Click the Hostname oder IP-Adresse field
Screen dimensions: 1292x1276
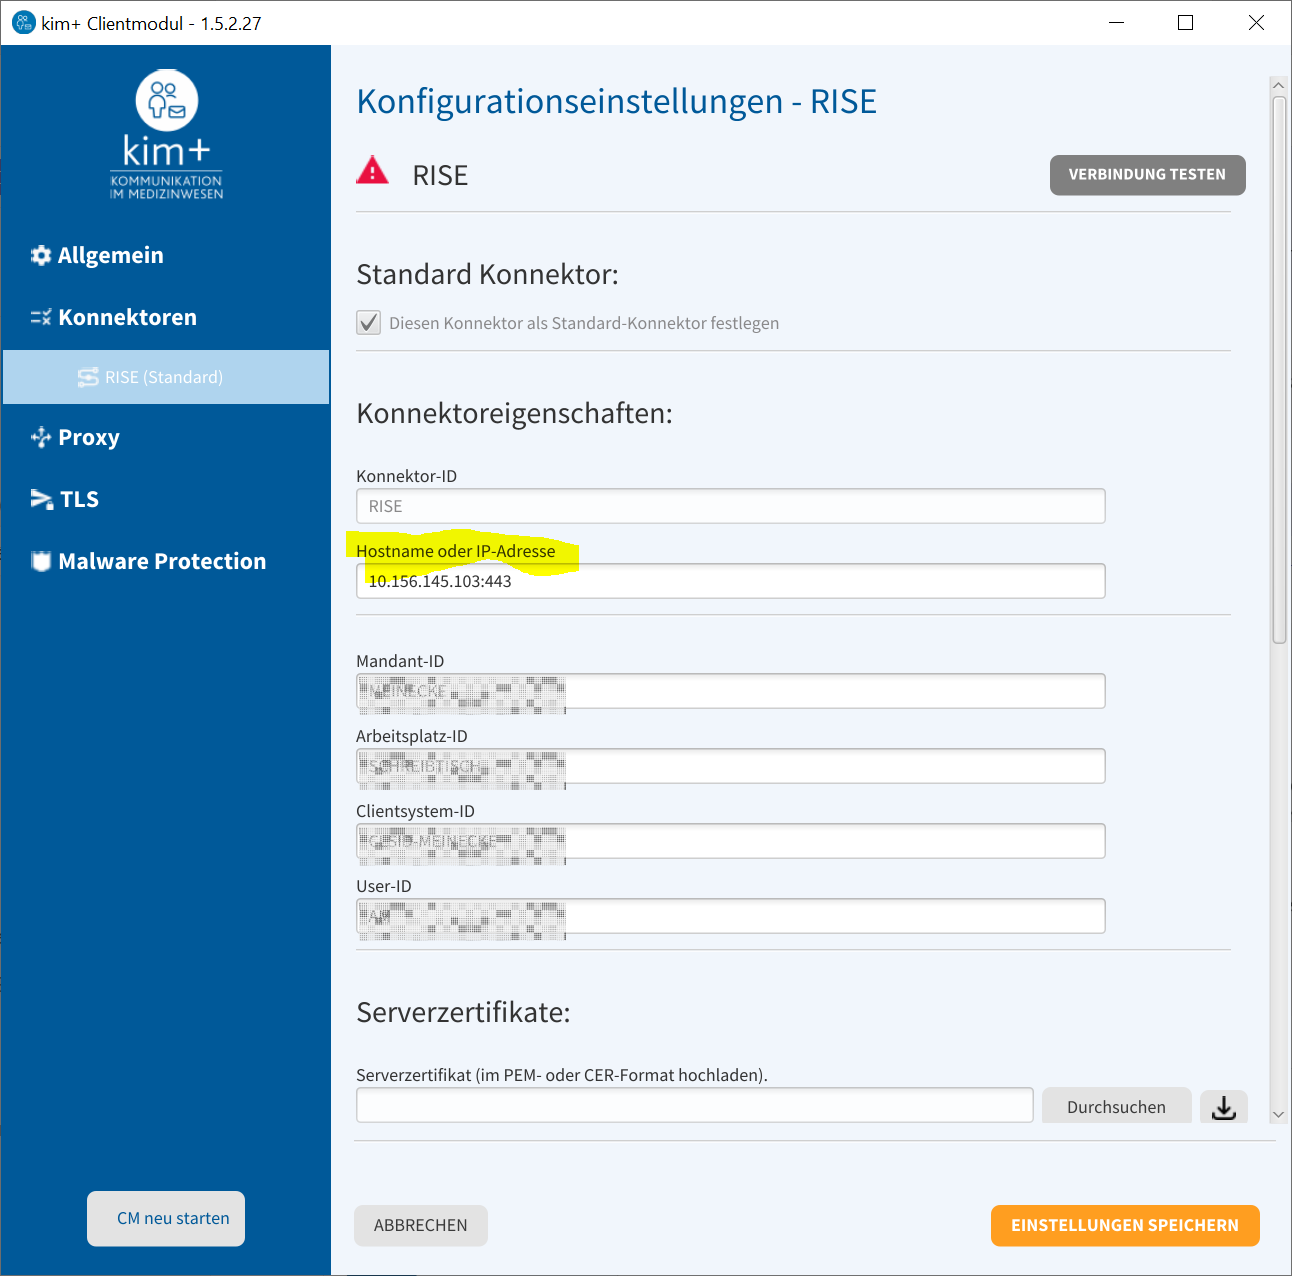pos(731,581)
